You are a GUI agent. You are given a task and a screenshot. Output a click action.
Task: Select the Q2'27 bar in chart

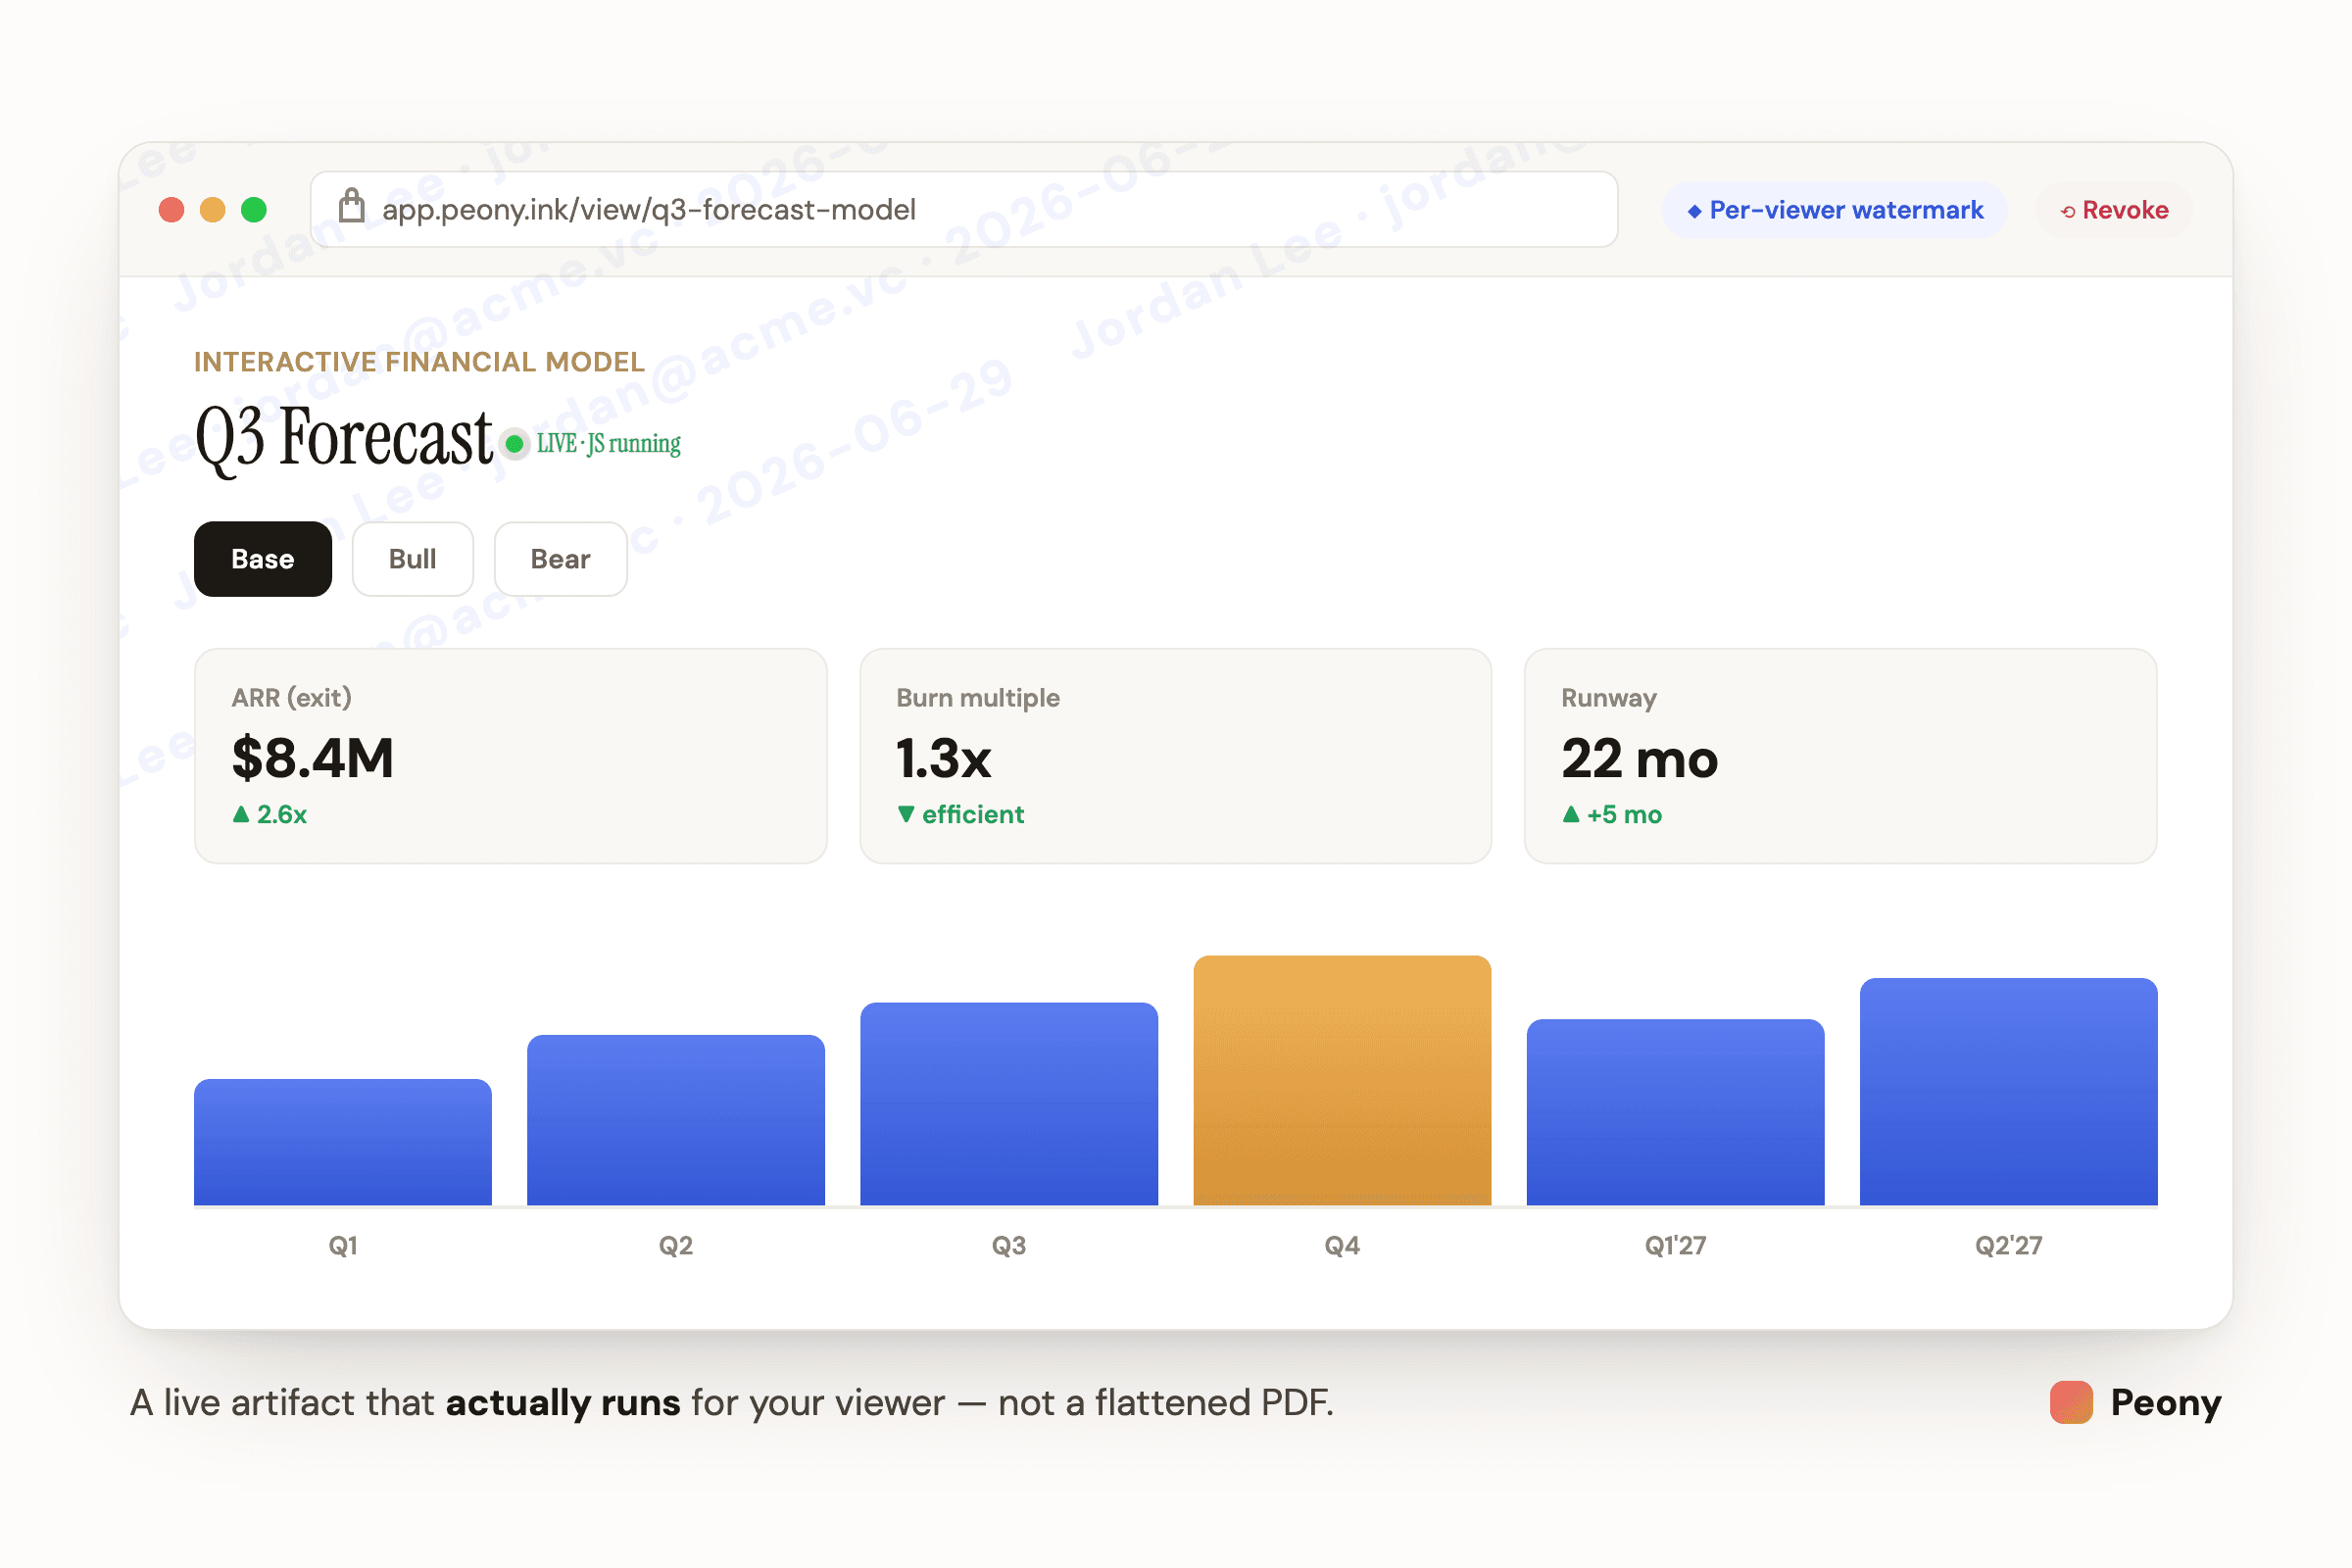2009,1092
